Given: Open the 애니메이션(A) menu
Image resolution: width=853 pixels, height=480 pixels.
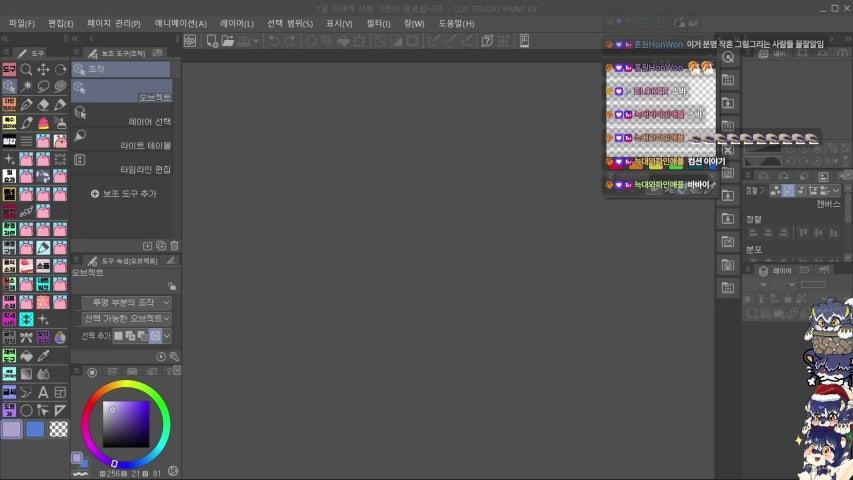Looking at the screenshot, I should pos(181,23).
